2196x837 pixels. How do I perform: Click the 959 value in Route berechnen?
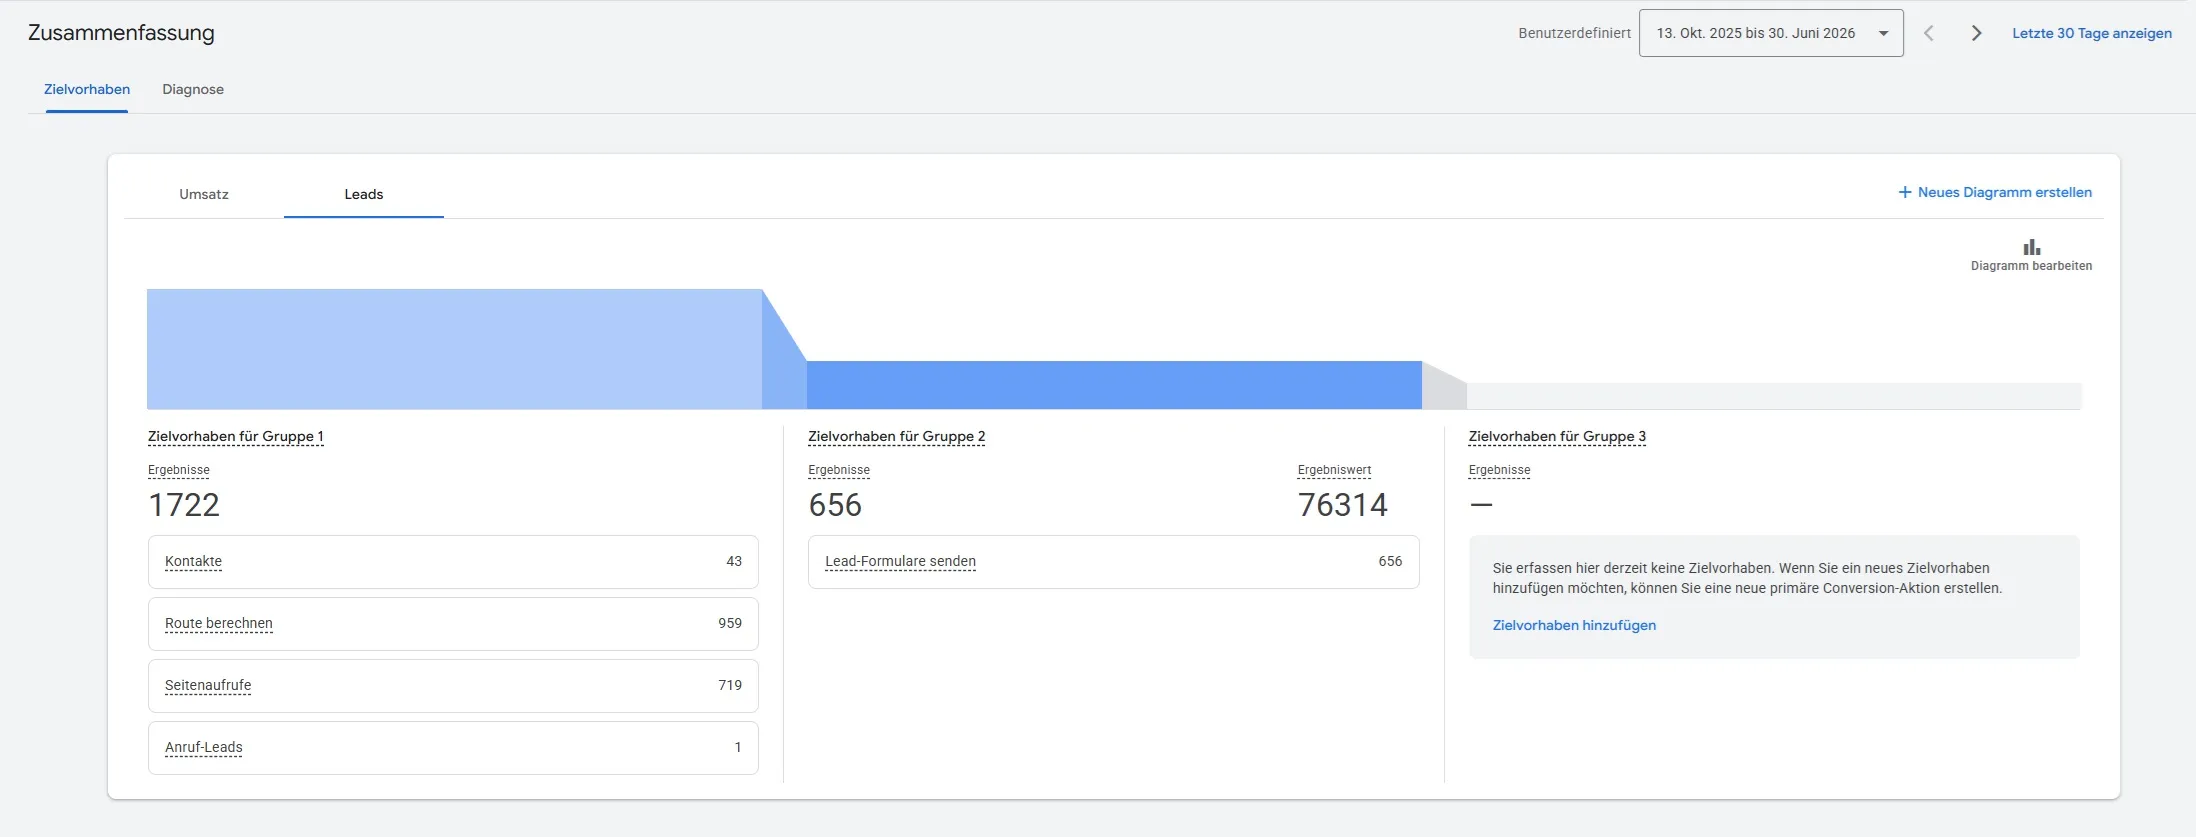730,623
